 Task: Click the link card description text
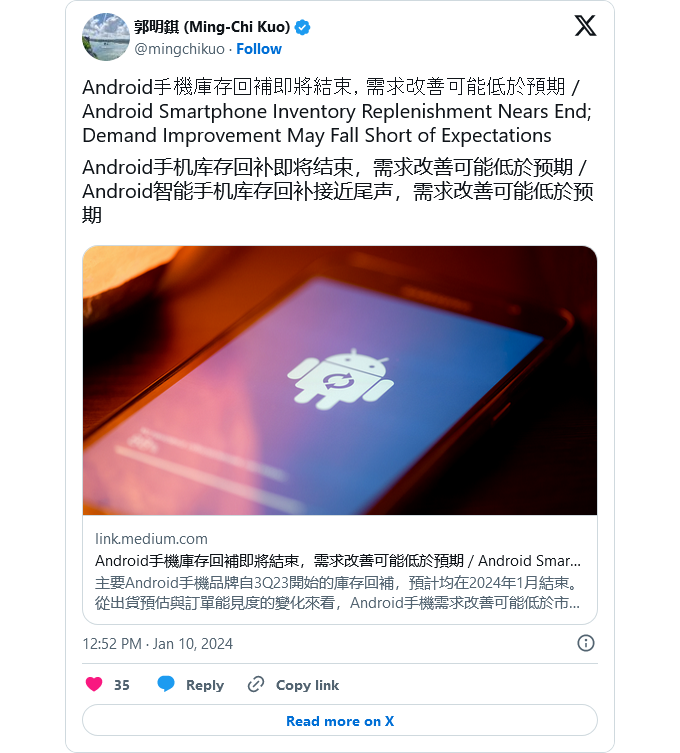coord(338,593)
